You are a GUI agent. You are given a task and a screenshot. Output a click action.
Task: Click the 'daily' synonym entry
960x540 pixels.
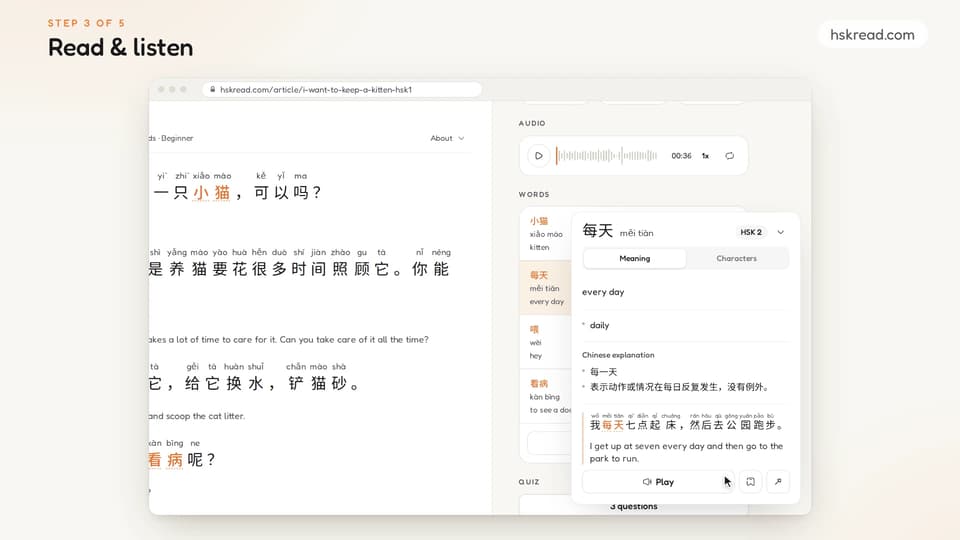(599, 325)
